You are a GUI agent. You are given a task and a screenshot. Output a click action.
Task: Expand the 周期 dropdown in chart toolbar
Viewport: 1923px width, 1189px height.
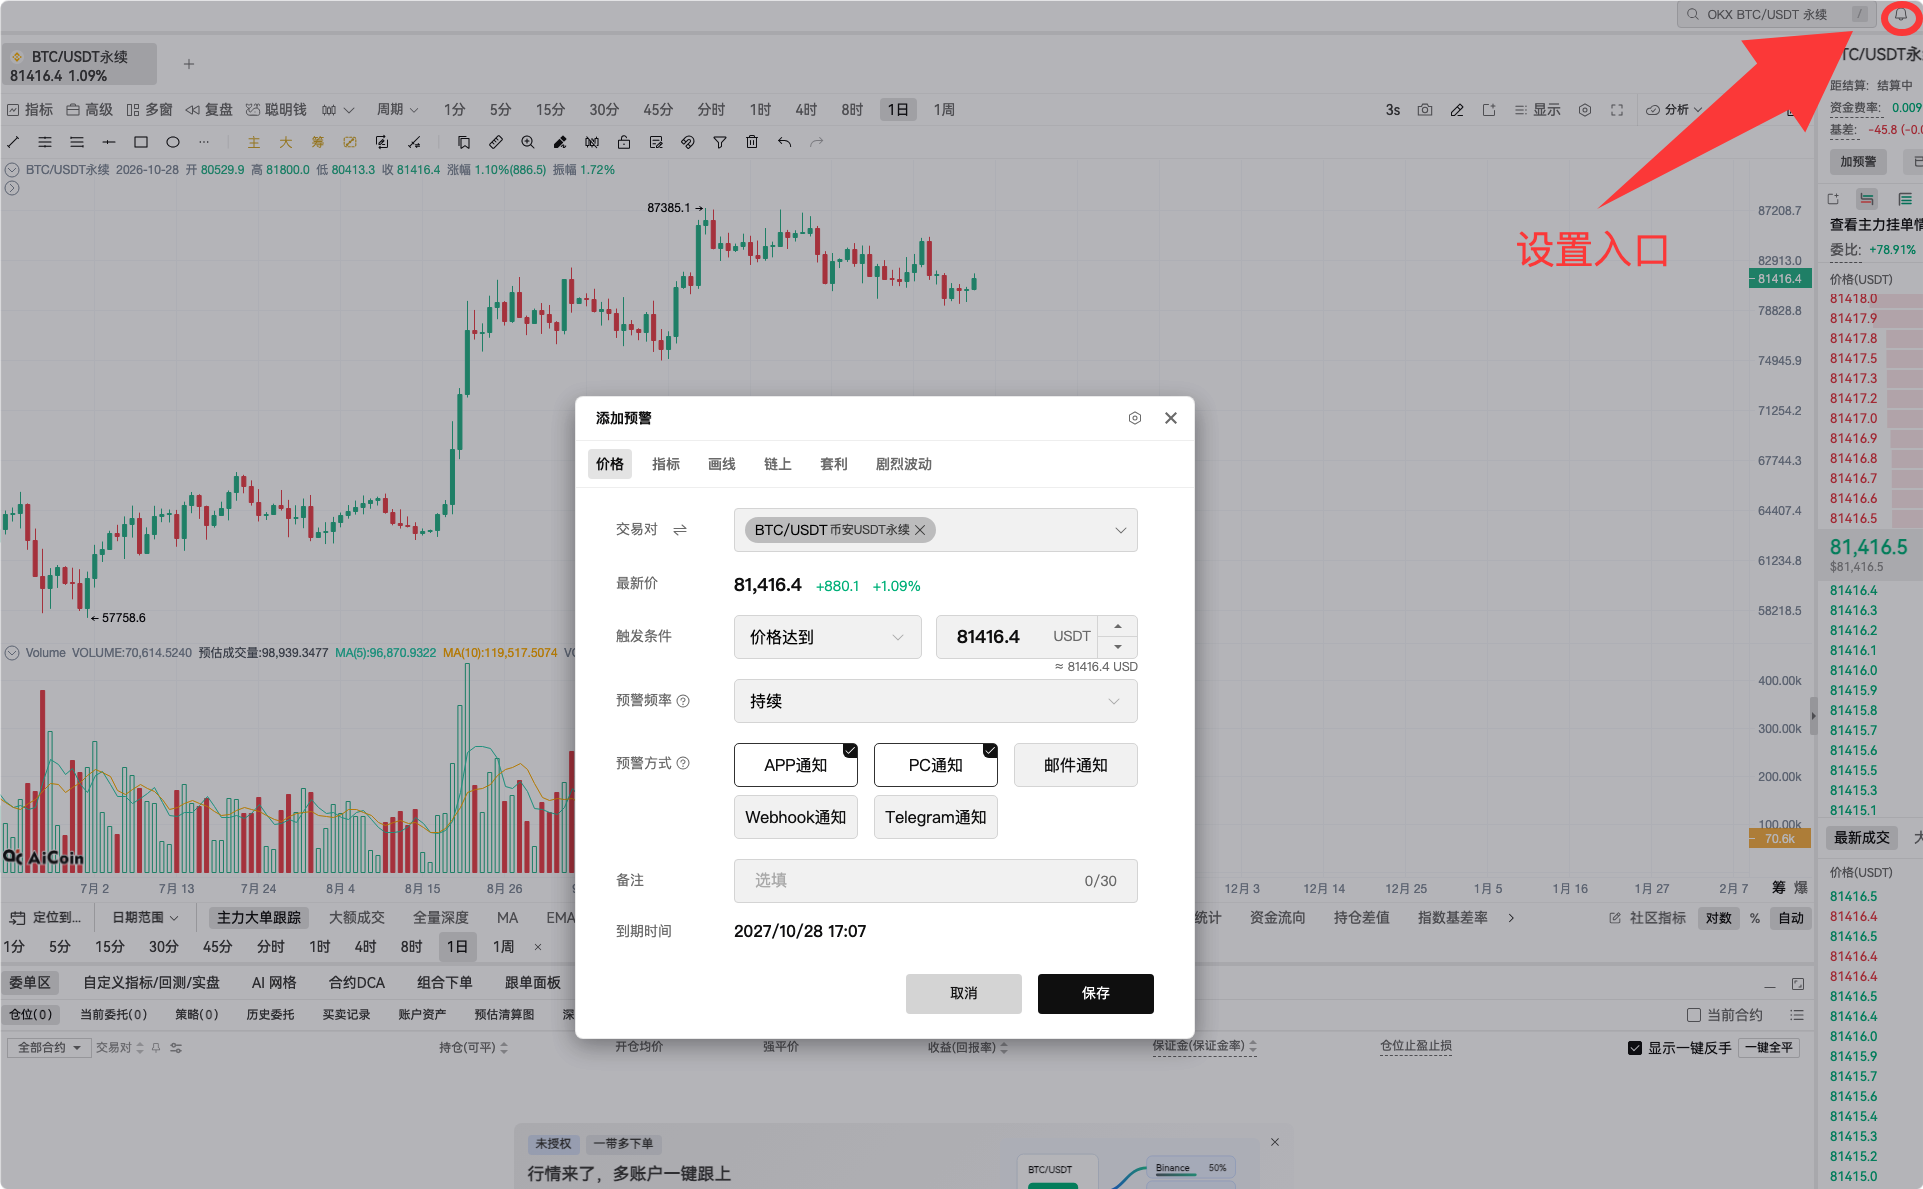(397, 110)
